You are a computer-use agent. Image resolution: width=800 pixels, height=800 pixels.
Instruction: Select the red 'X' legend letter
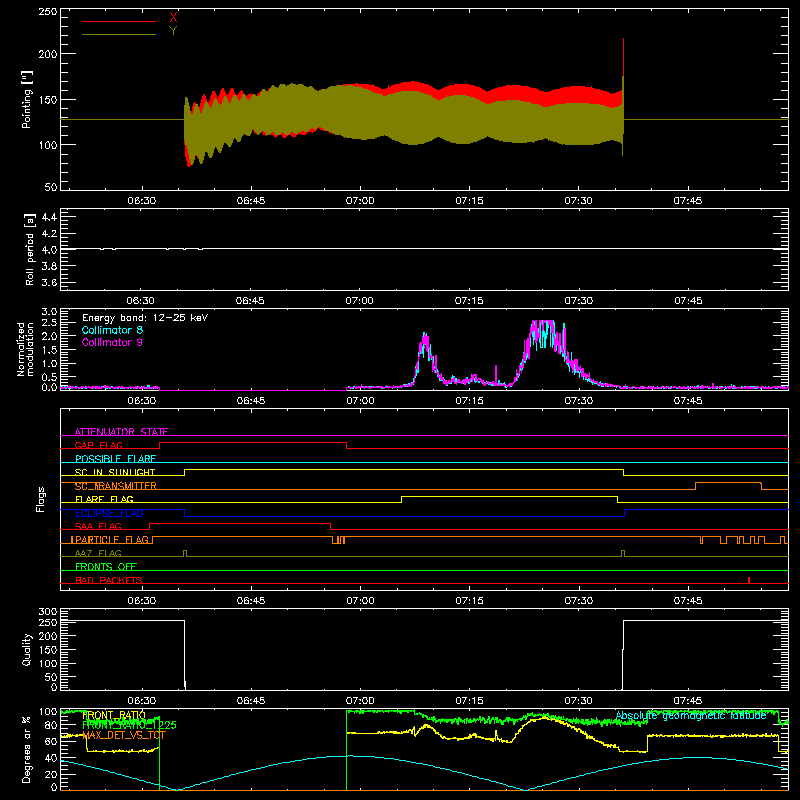pos(173,18)
